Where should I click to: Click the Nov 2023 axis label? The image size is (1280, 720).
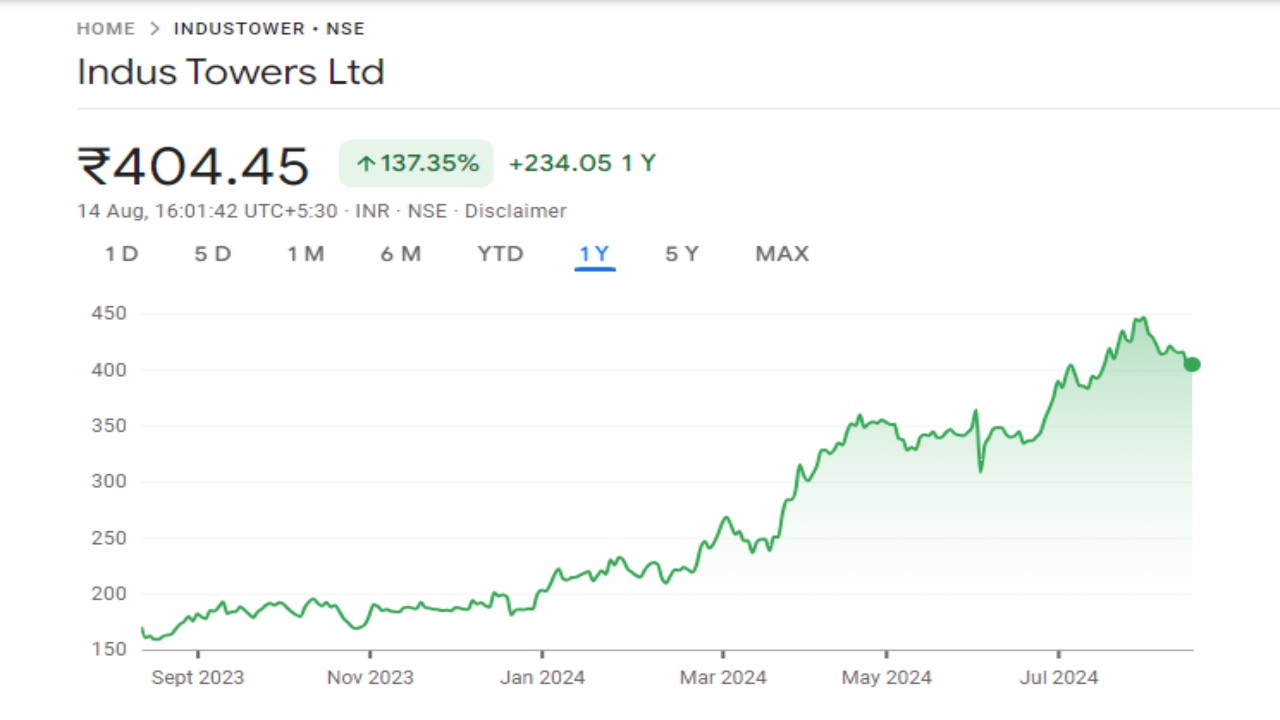click(370, 678)
